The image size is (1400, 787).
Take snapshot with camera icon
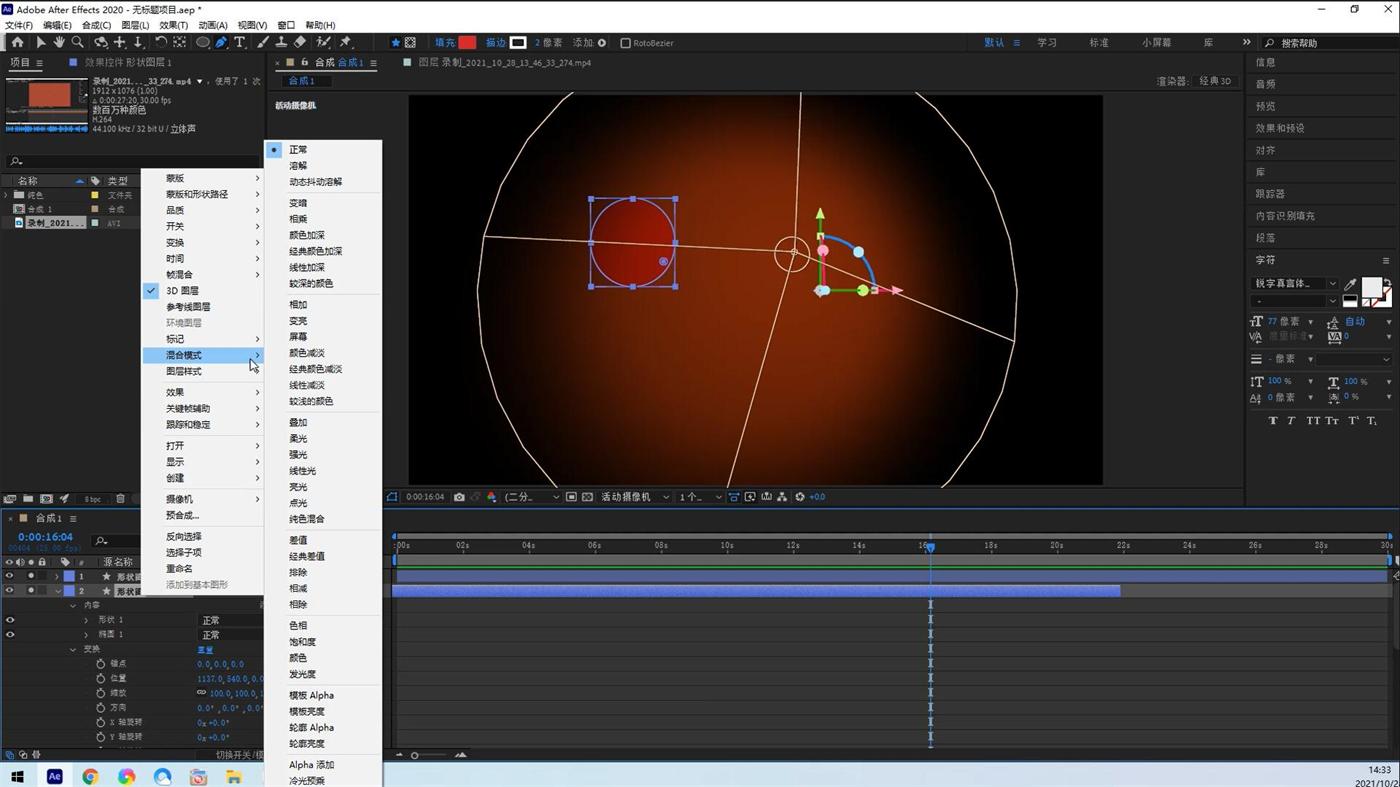pos(459,497)
